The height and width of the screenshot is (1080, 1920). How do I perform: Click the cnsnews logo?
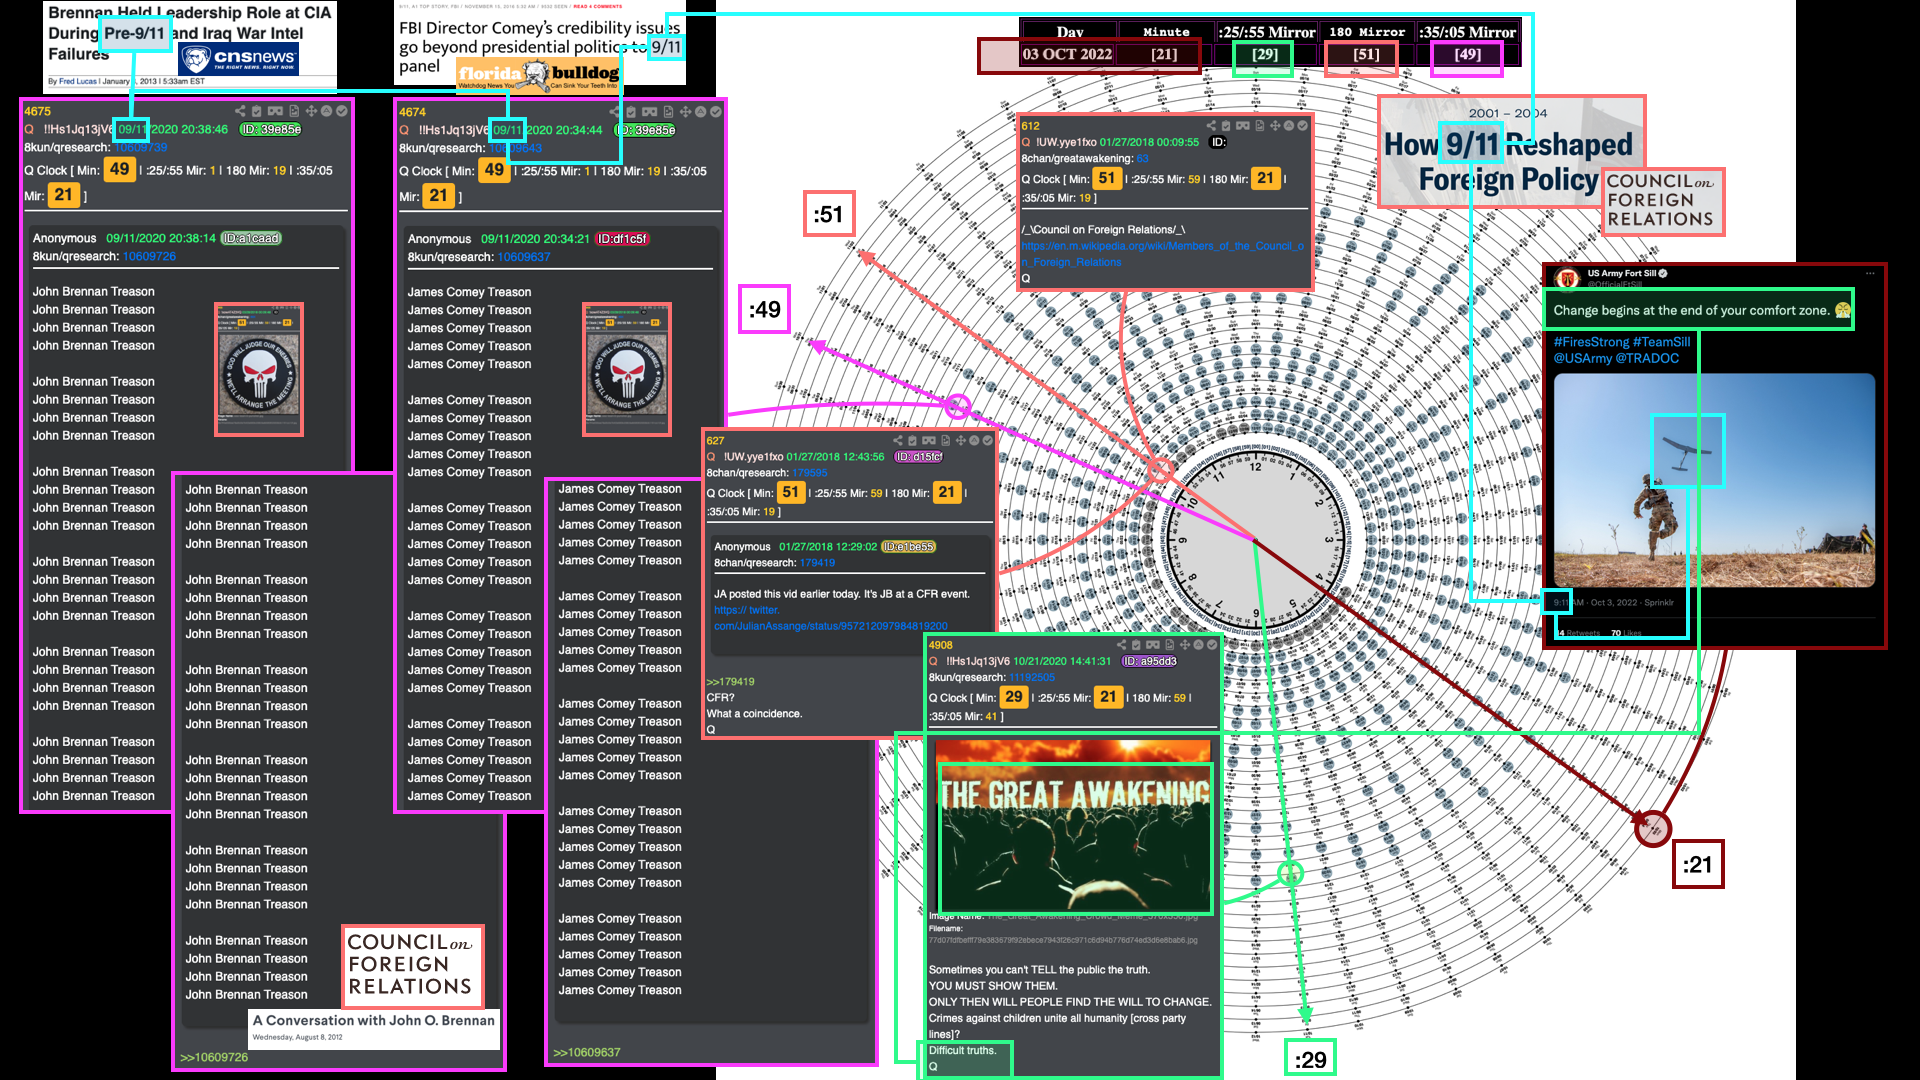click(x=238, y=59)
